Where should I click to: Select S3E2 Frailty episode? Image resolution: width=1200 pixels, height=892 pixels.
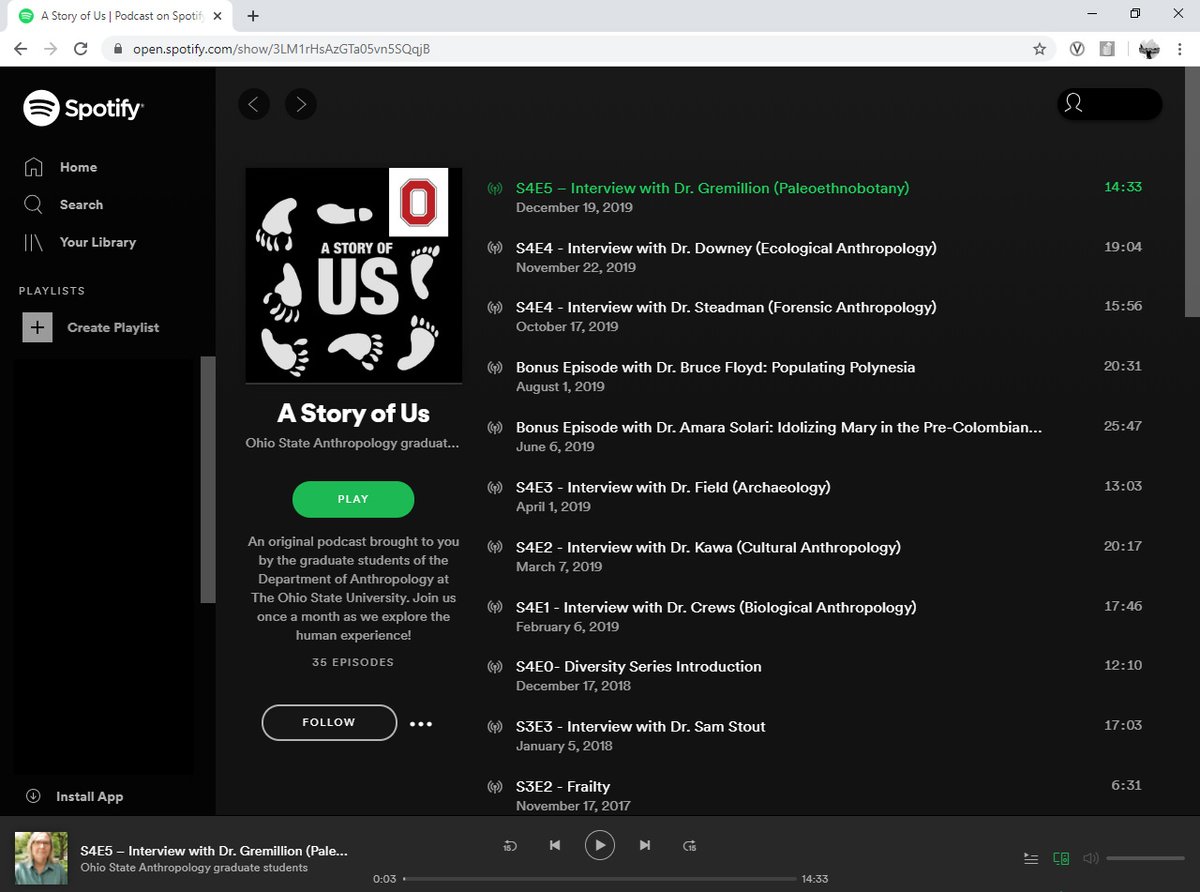[x=563, y=786]
